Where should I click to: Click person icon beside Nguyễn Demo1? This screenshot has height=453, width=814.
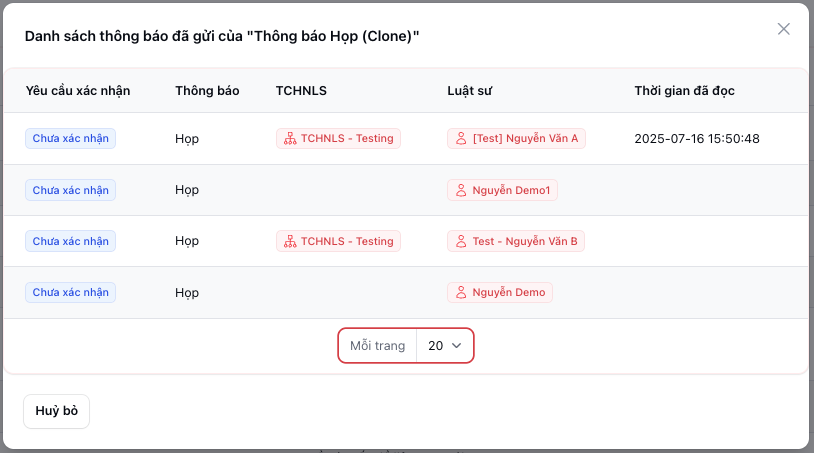461,190
